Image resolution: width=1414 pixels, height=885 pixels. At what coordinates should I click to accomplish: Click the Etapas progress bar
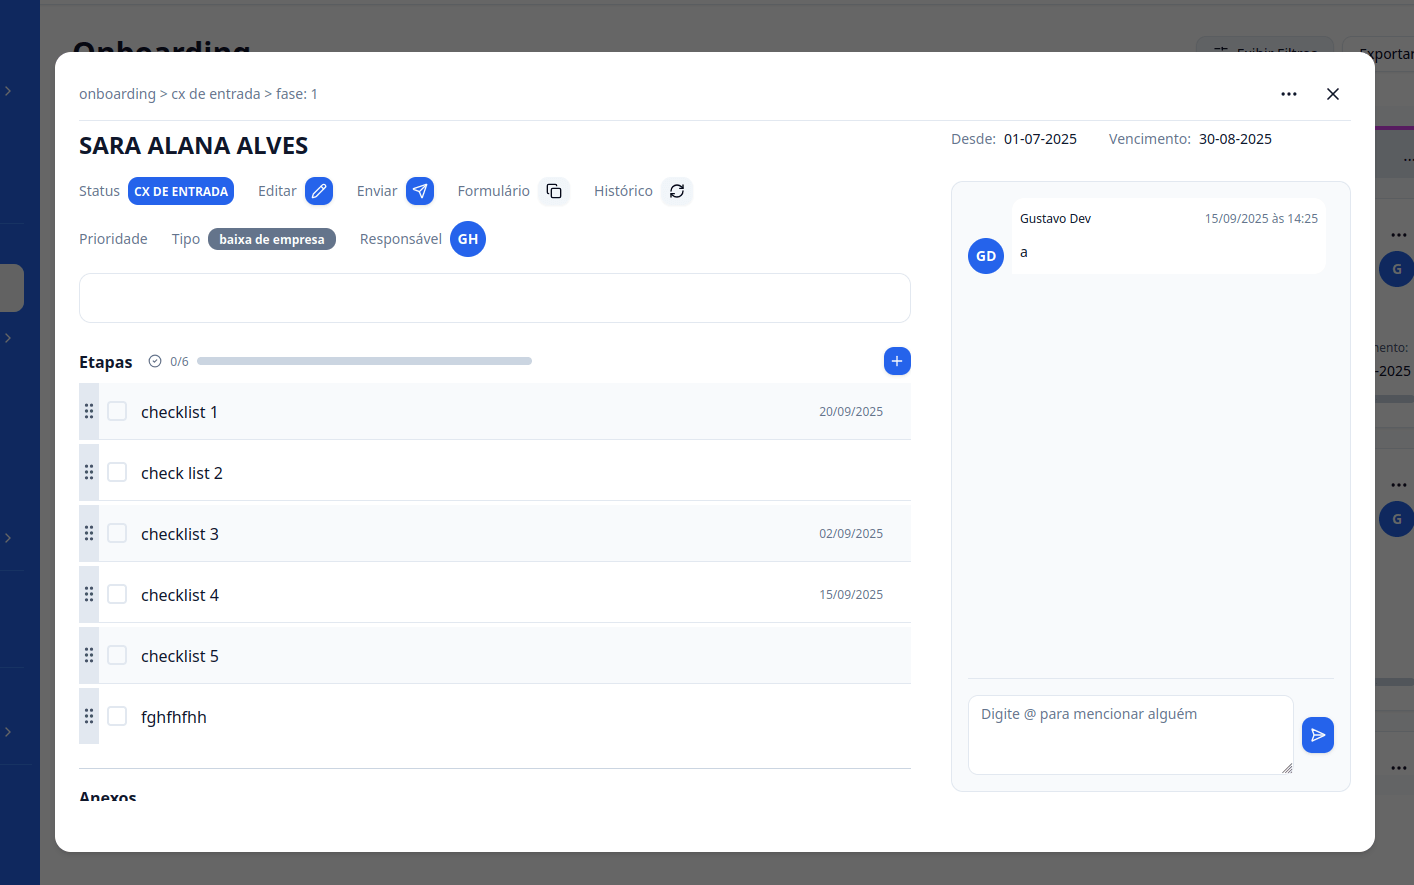pyautogui.click(x=364, y=361)
